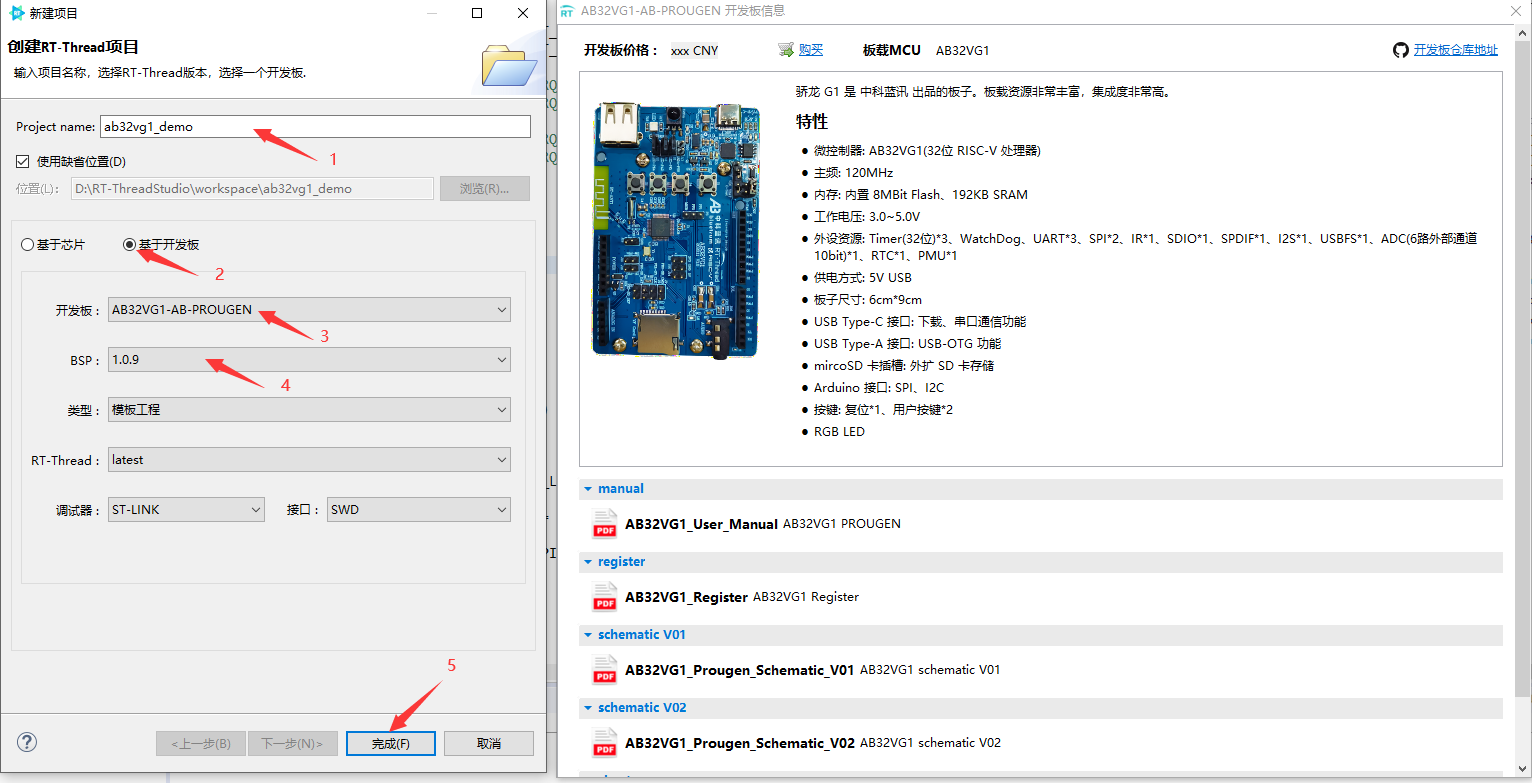Open the 调试器 dropdown showing ST-LINK

click(187, 510)
